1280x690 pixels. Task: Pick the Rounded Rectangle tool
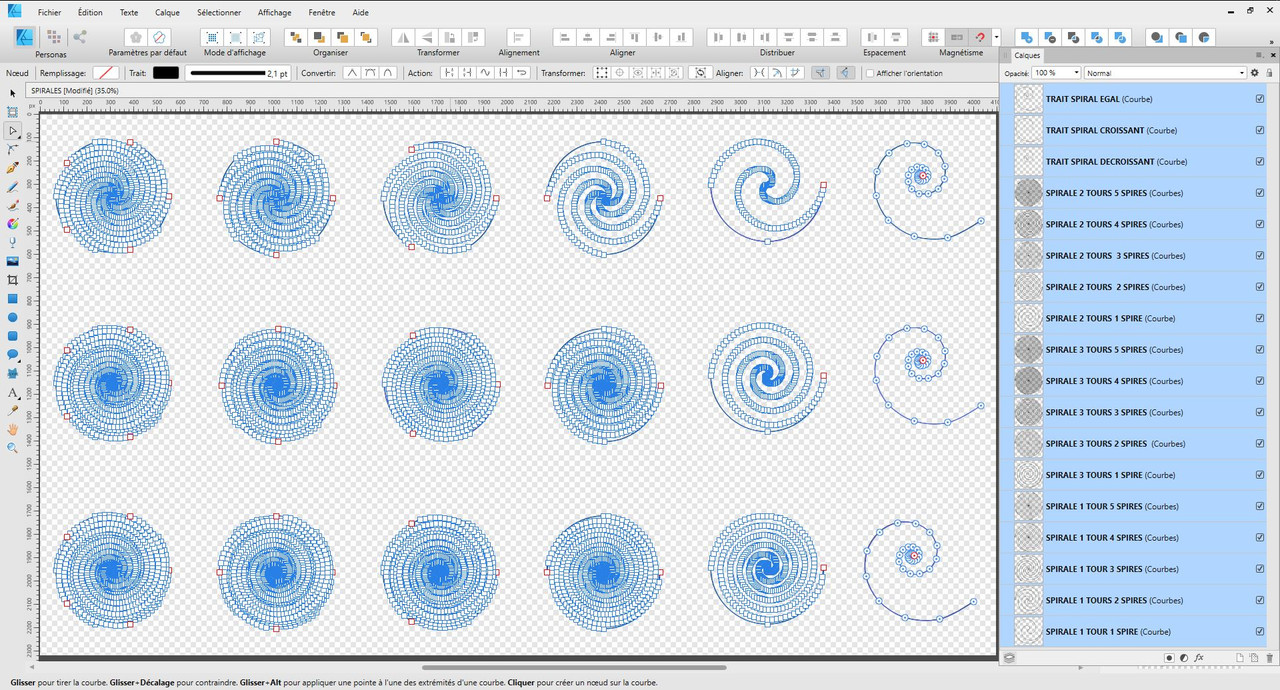[13, 336]
